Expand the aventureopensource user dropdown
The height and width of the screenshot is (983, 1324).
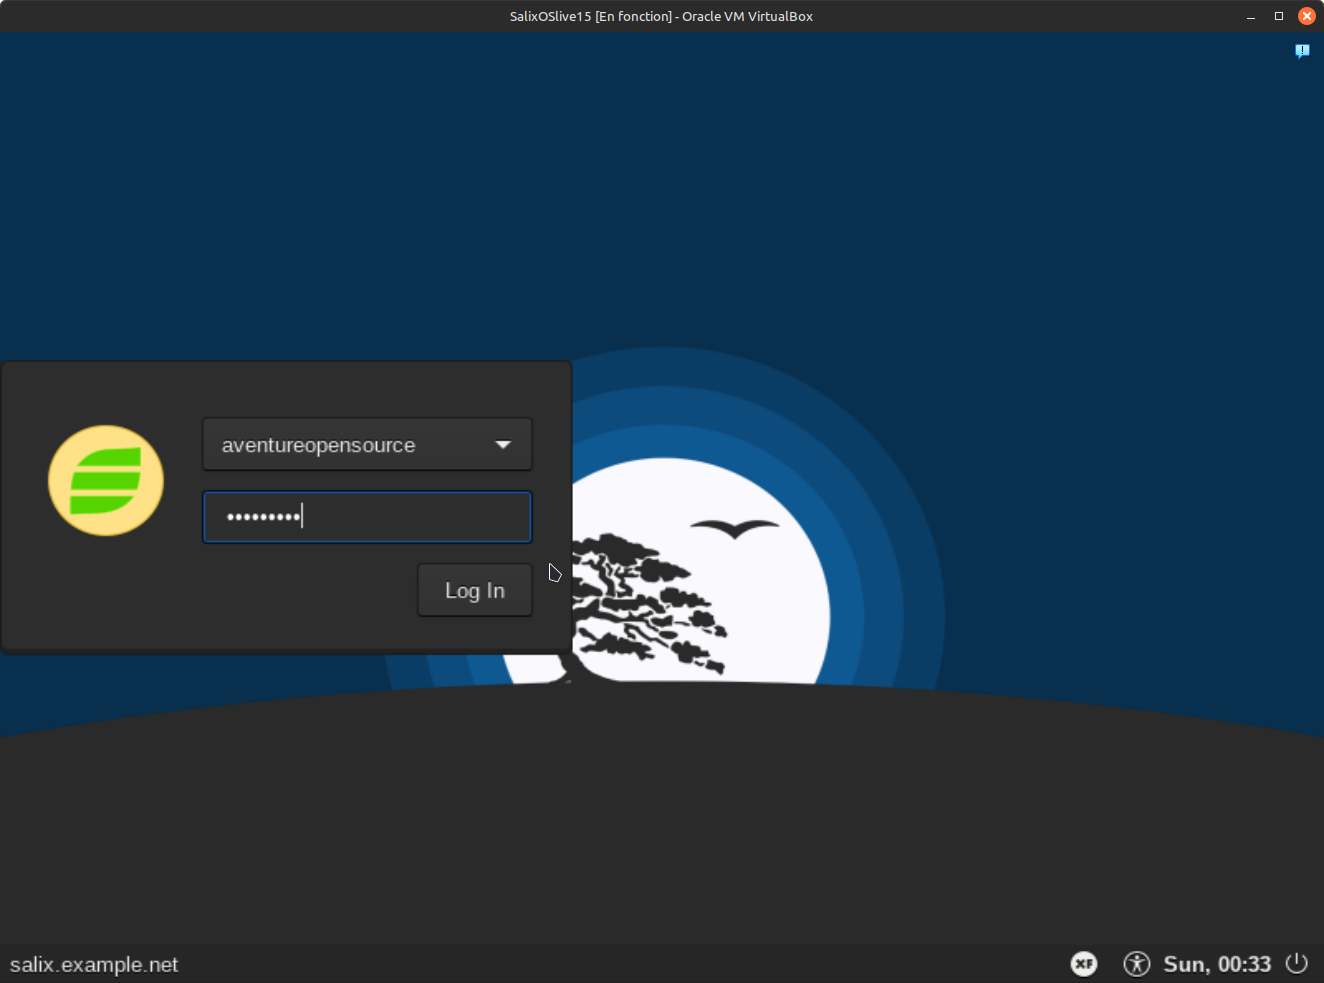[x=367, y=445]
